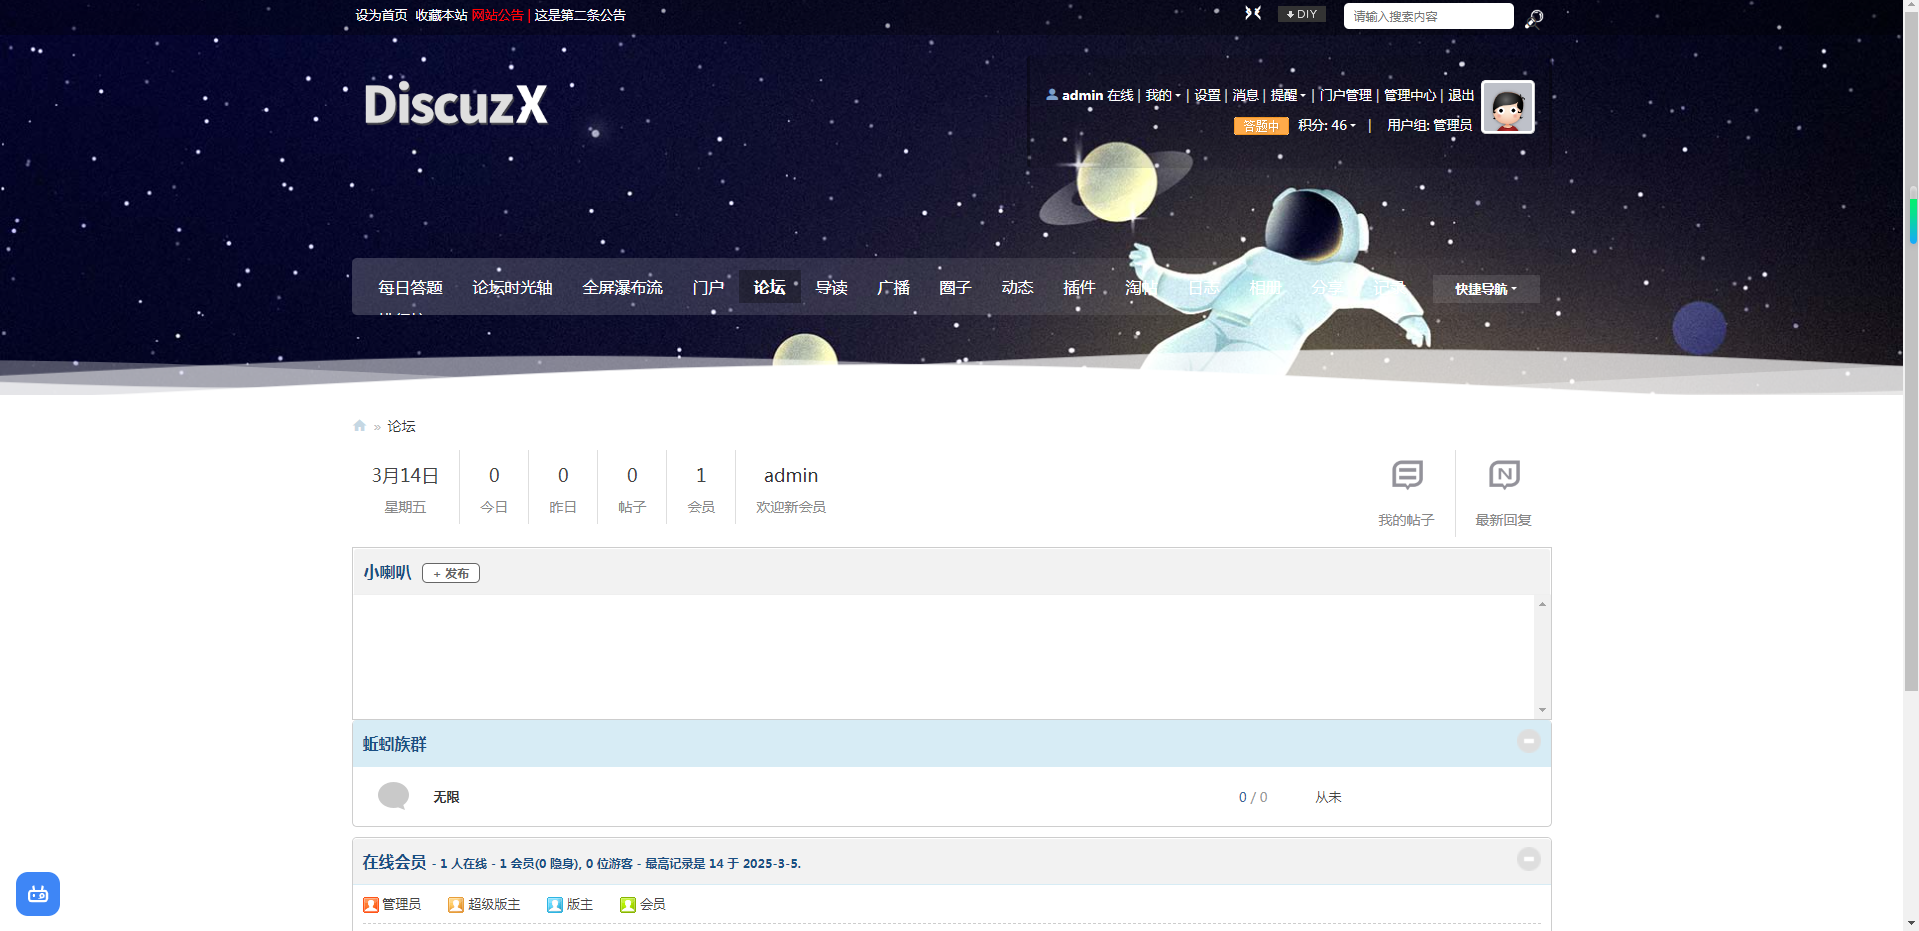Open the Latest Replies icon
This screenshot has width=1919, height=931.
tap(1503, 476)
